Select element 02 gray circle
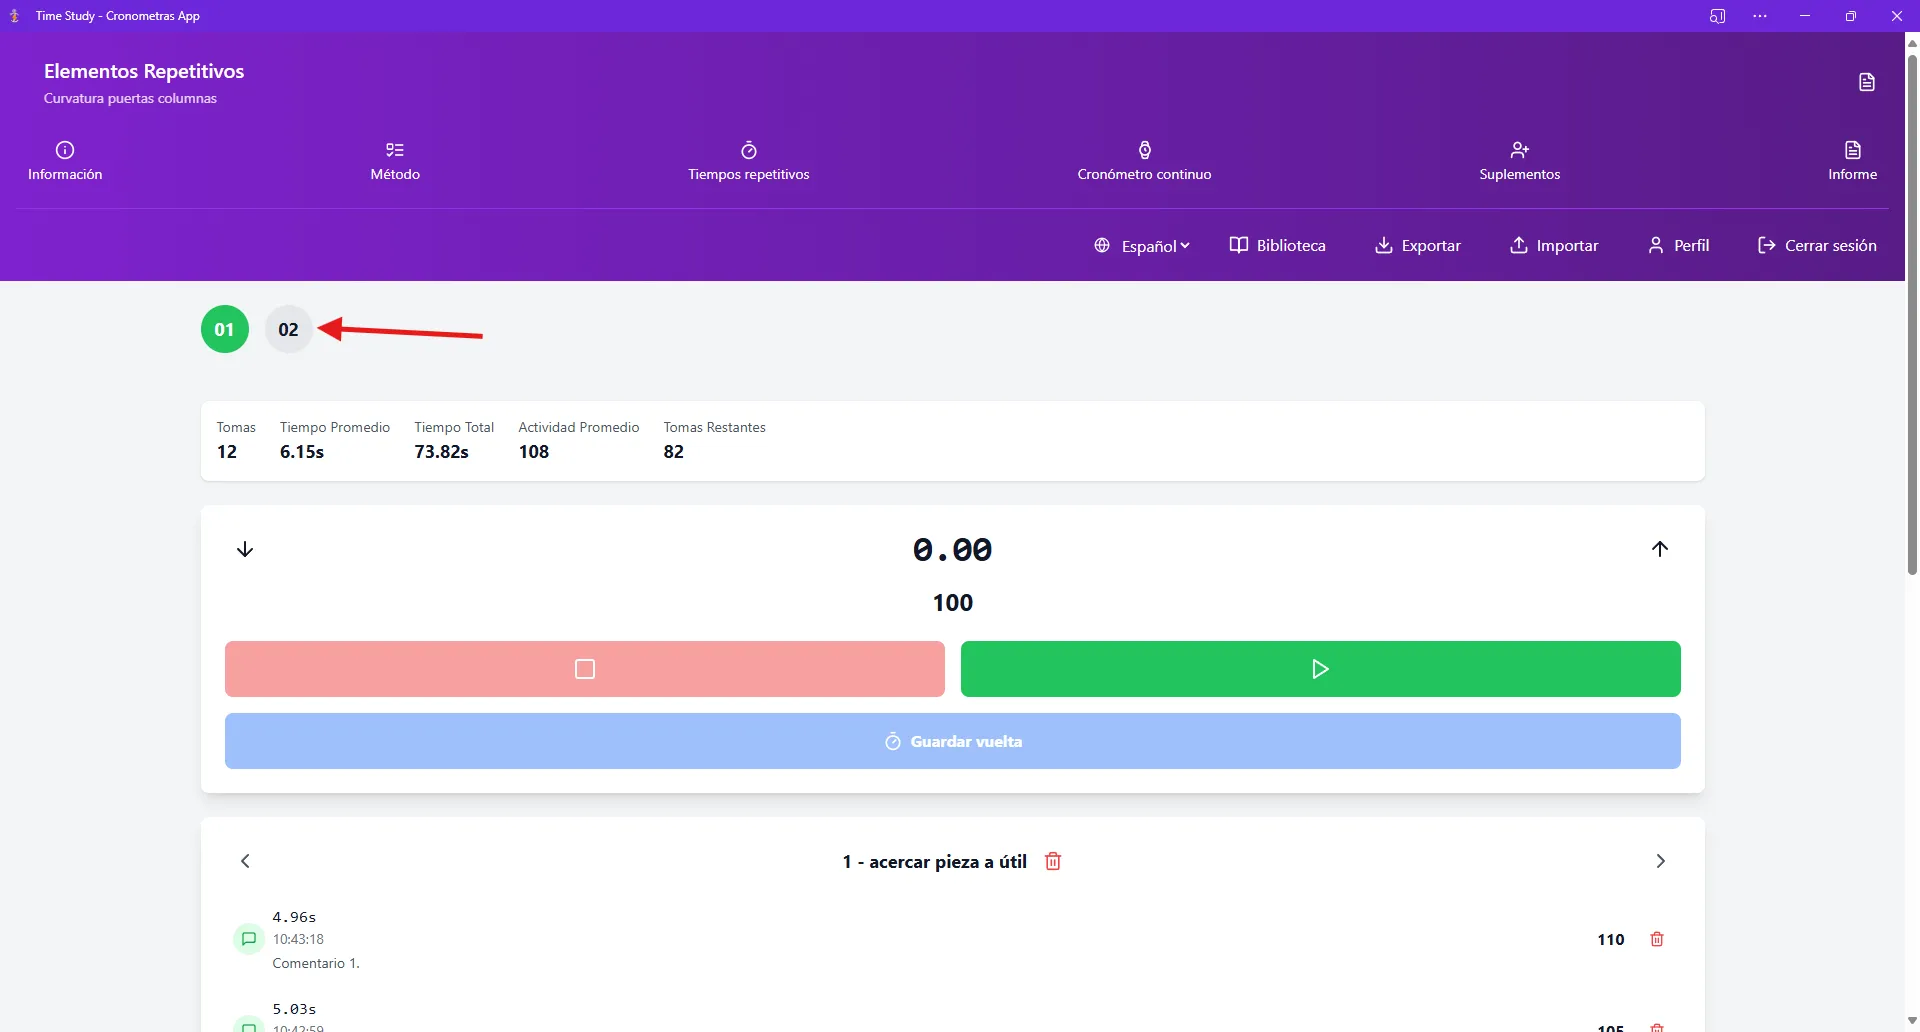 (289, 329)
